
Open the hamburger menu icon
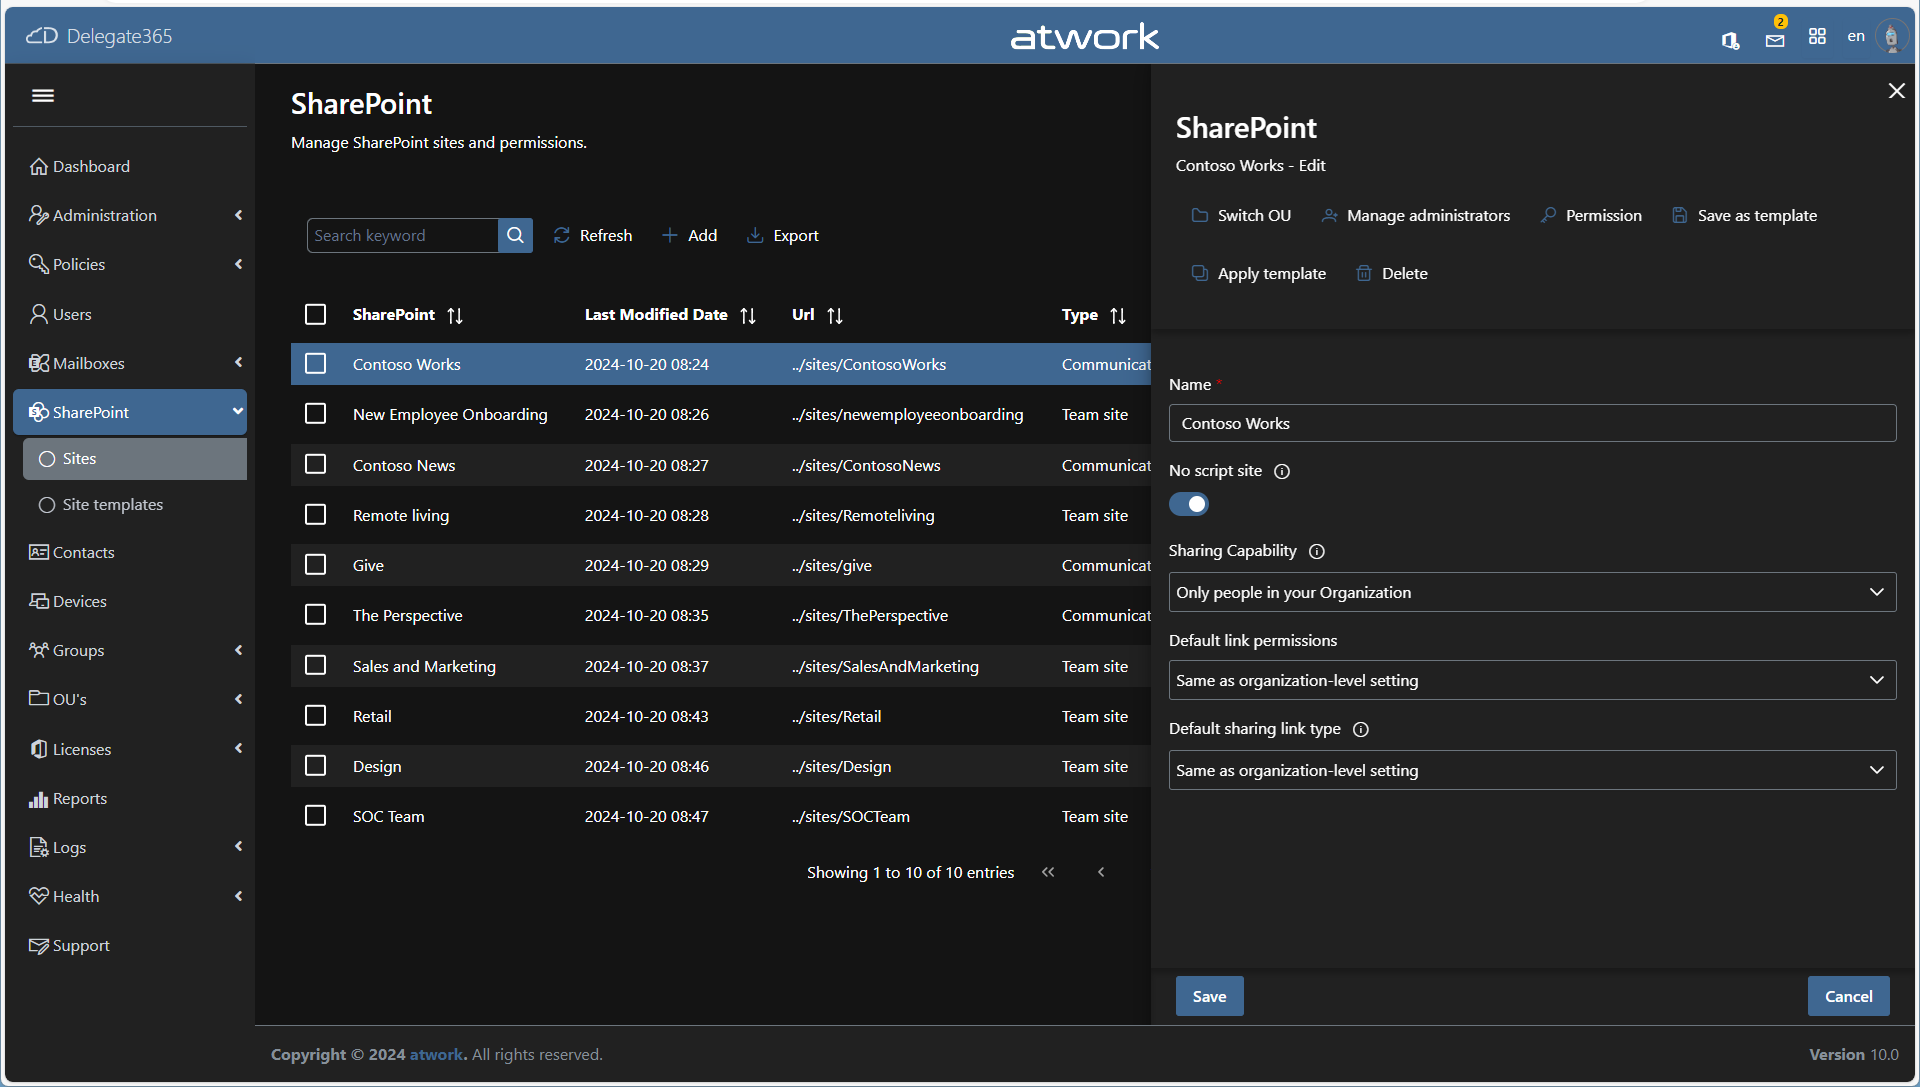pos(43,96)
